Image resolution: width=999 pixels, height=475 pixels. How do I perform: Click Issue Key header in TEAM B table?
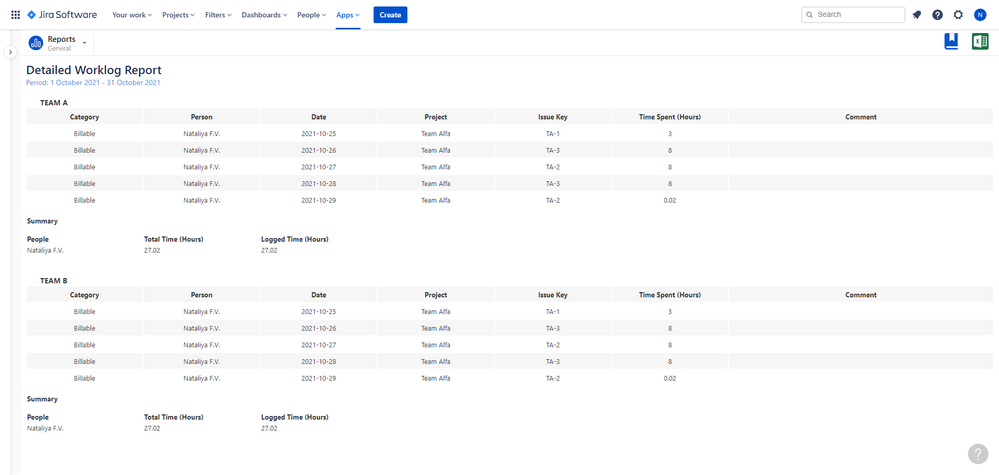click(552, 295)
